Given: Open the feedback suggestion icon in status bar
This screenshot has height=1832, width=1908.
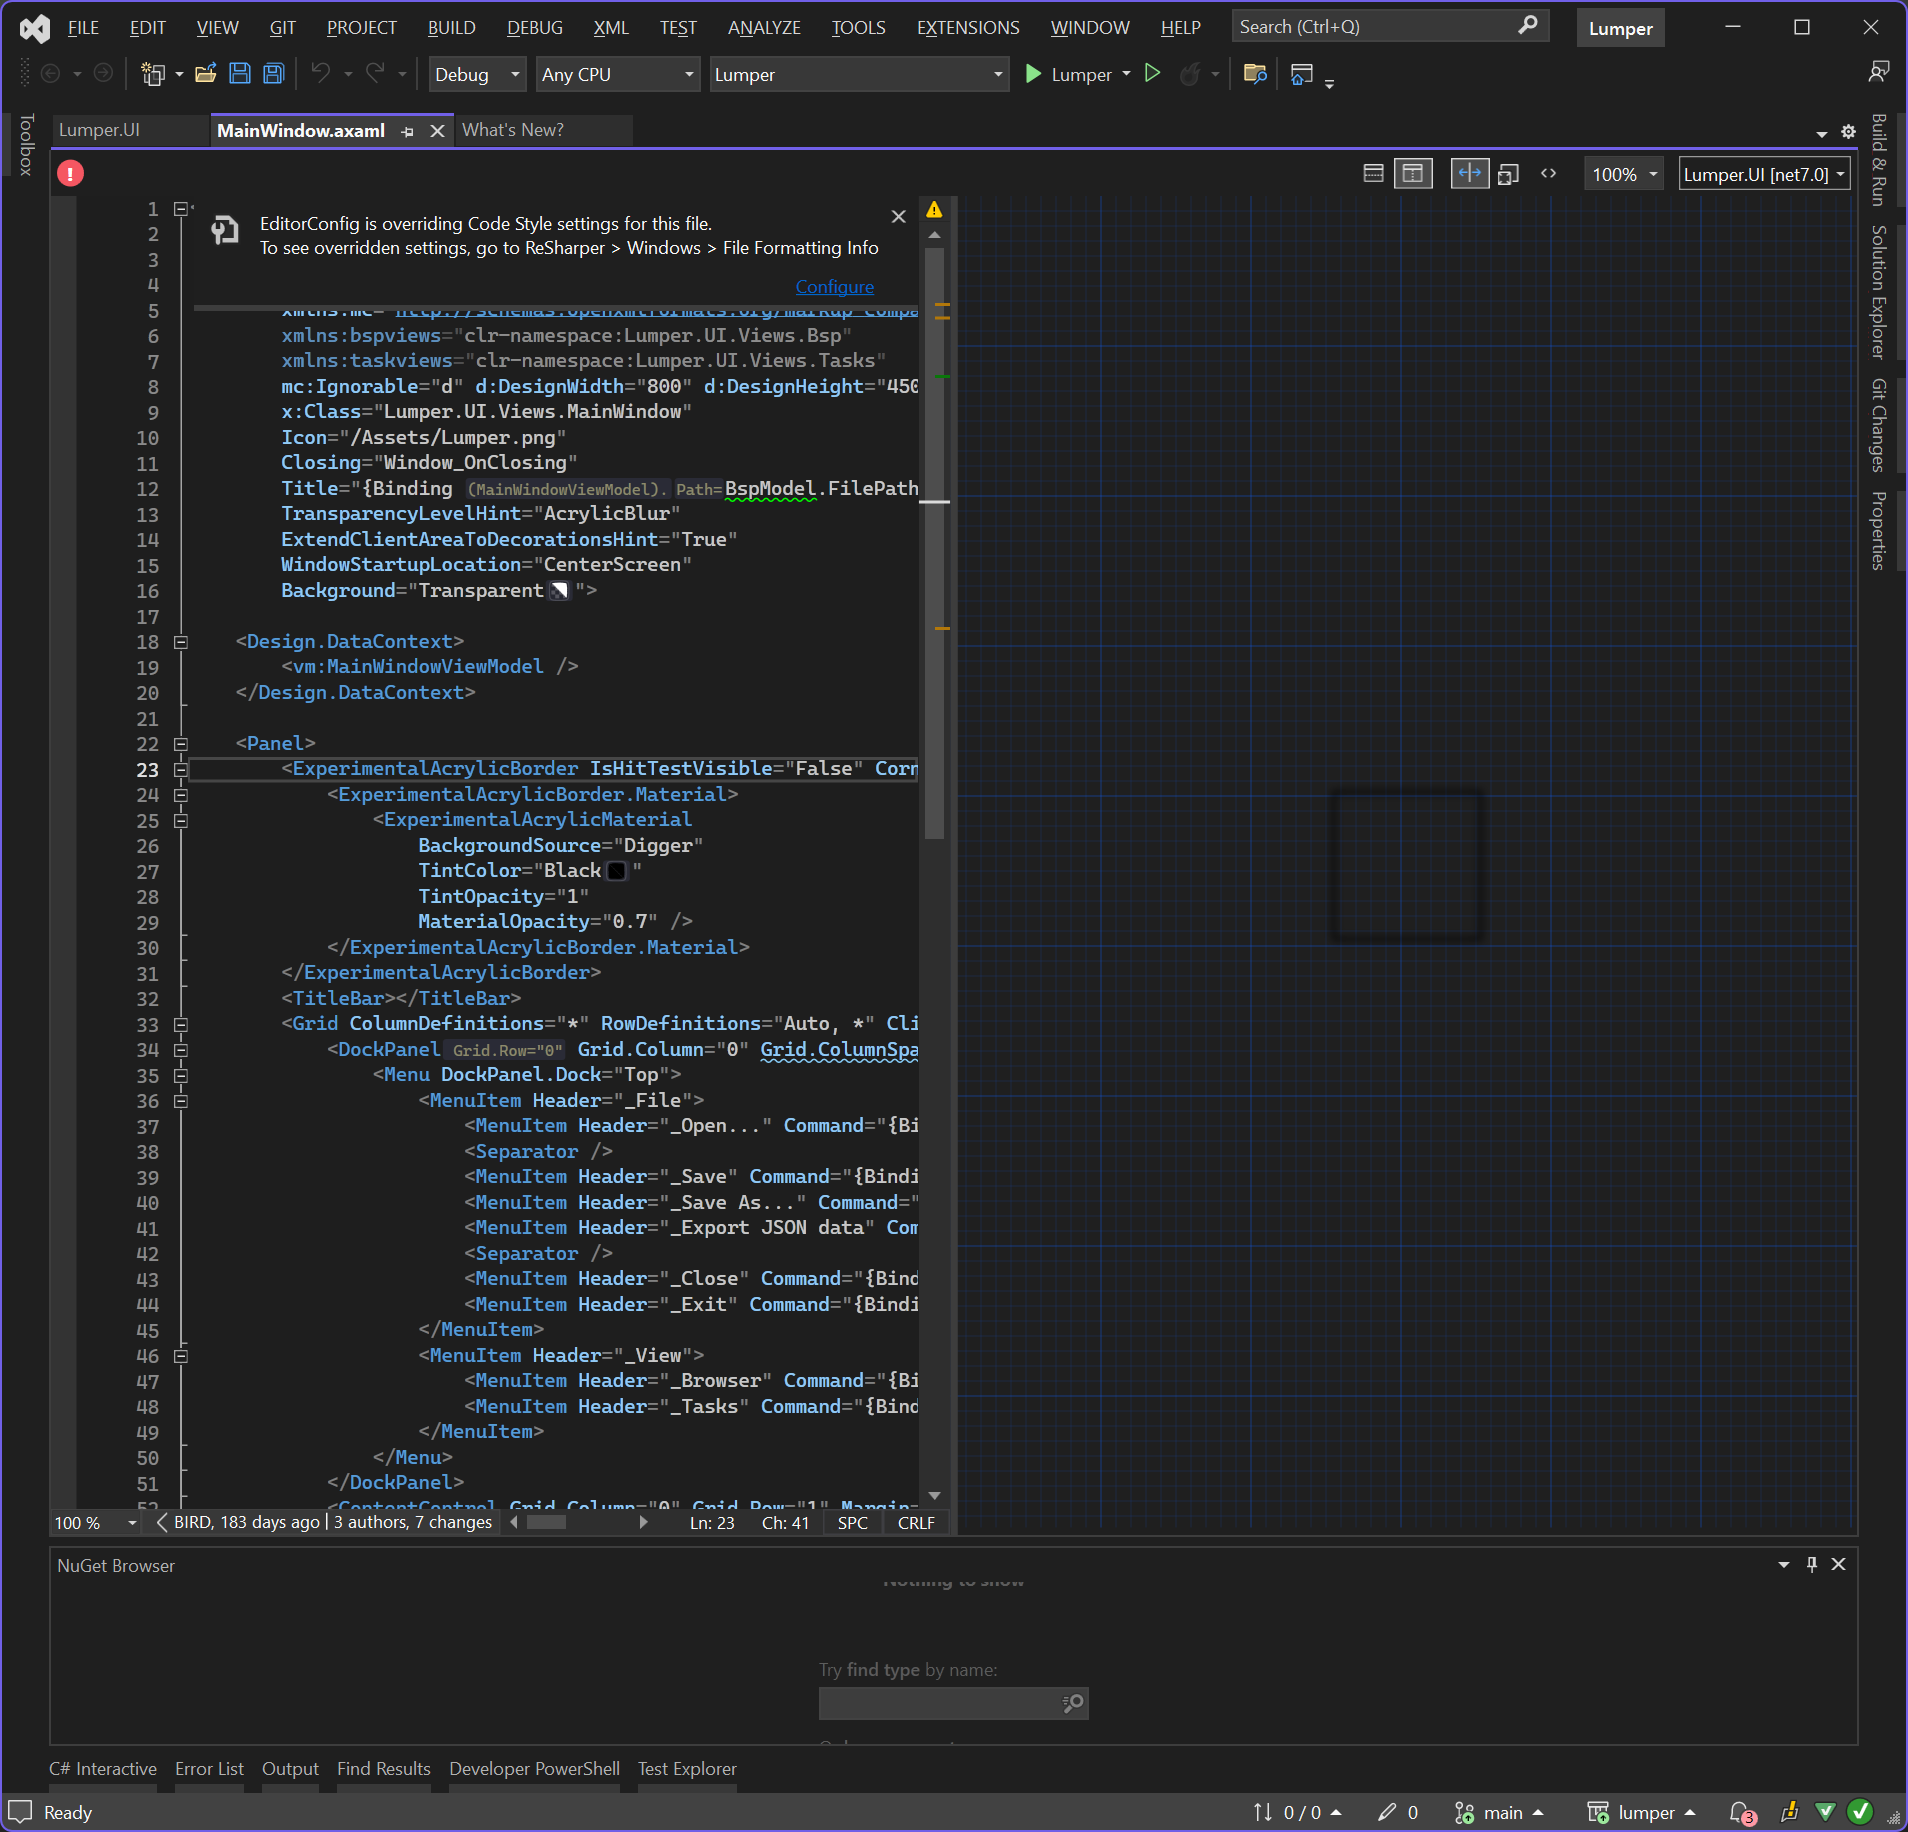Looking at the screenshot, I should coord(1789,1812).
